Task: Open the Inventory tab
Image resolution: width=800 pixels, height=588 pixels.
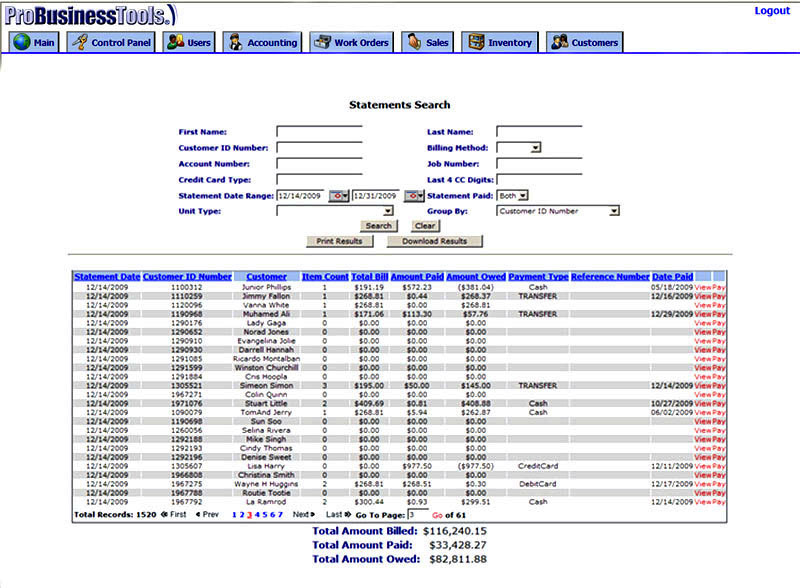Action: 500,42
